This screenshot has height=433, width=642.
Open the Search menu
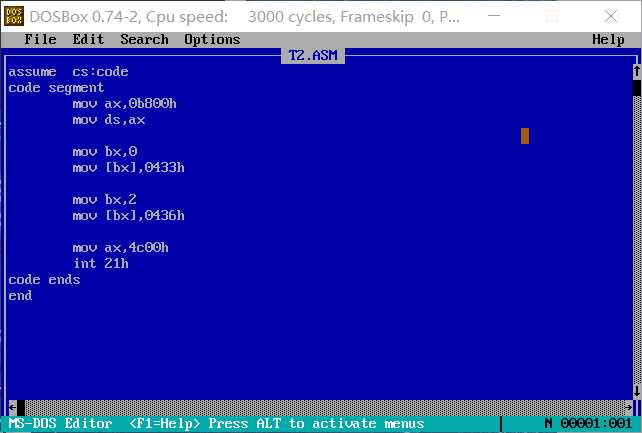[x=144, y=40]
